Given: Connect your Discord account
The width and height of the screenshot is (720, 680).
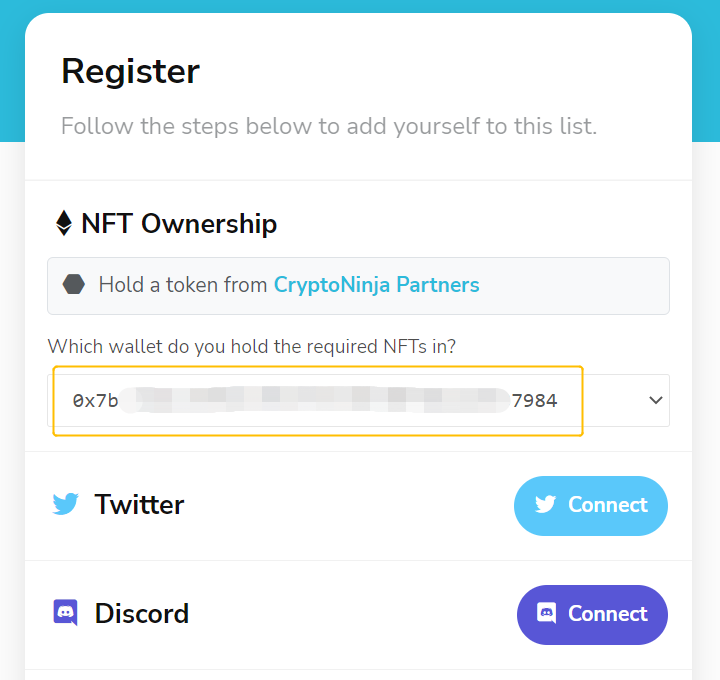Looking at the screenshot, I should coord(592,614).
